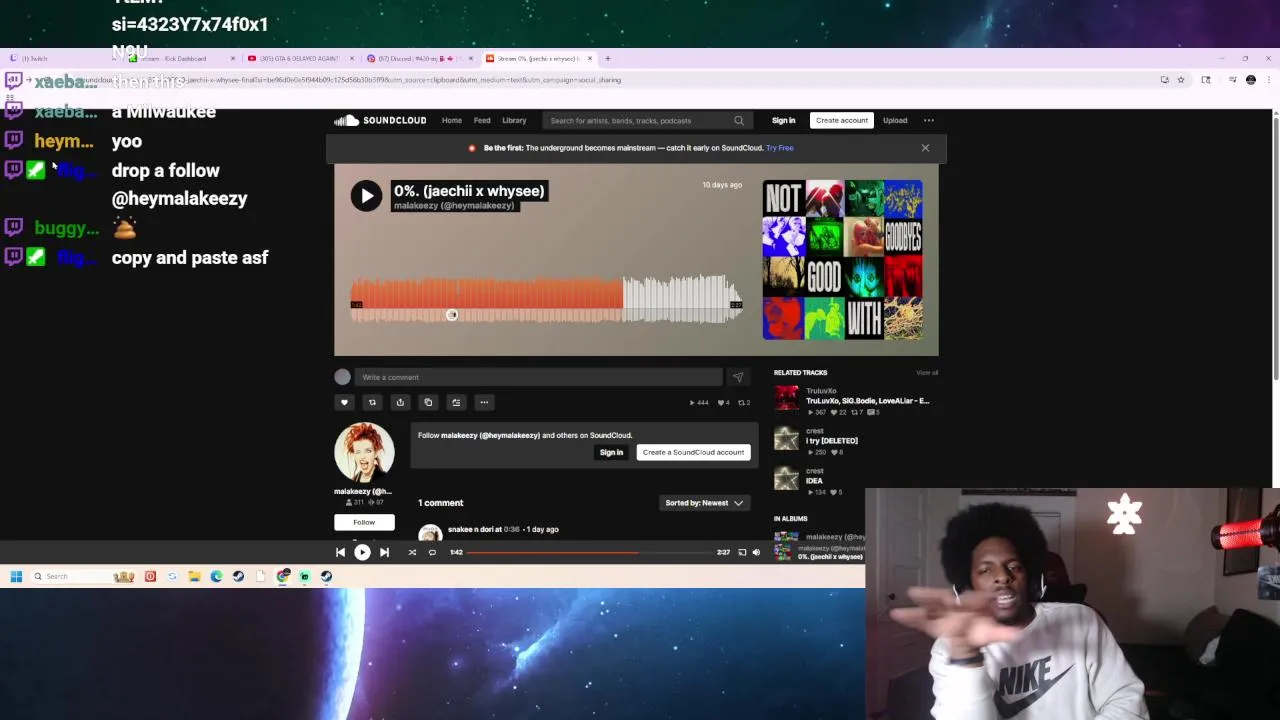This screenshot has height=720, width=1280.
Task: Toggle shuffle in the player bar
Action: pos(412,552)
